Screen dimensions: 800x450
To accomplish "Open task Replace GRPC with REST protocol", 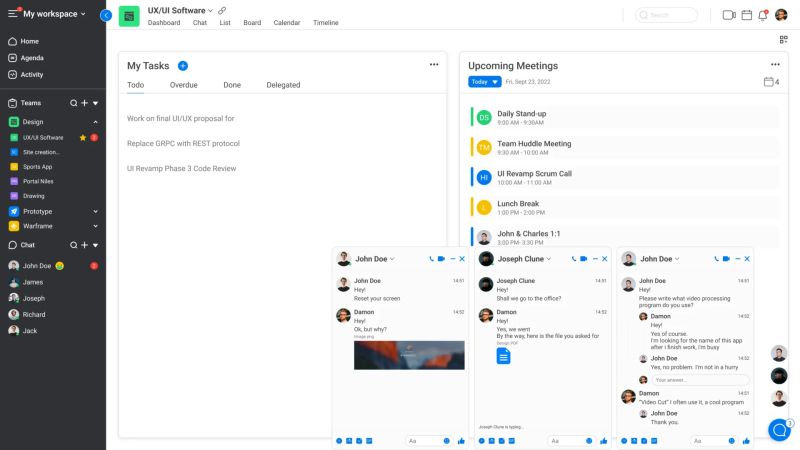I will [x=183, y=143].
